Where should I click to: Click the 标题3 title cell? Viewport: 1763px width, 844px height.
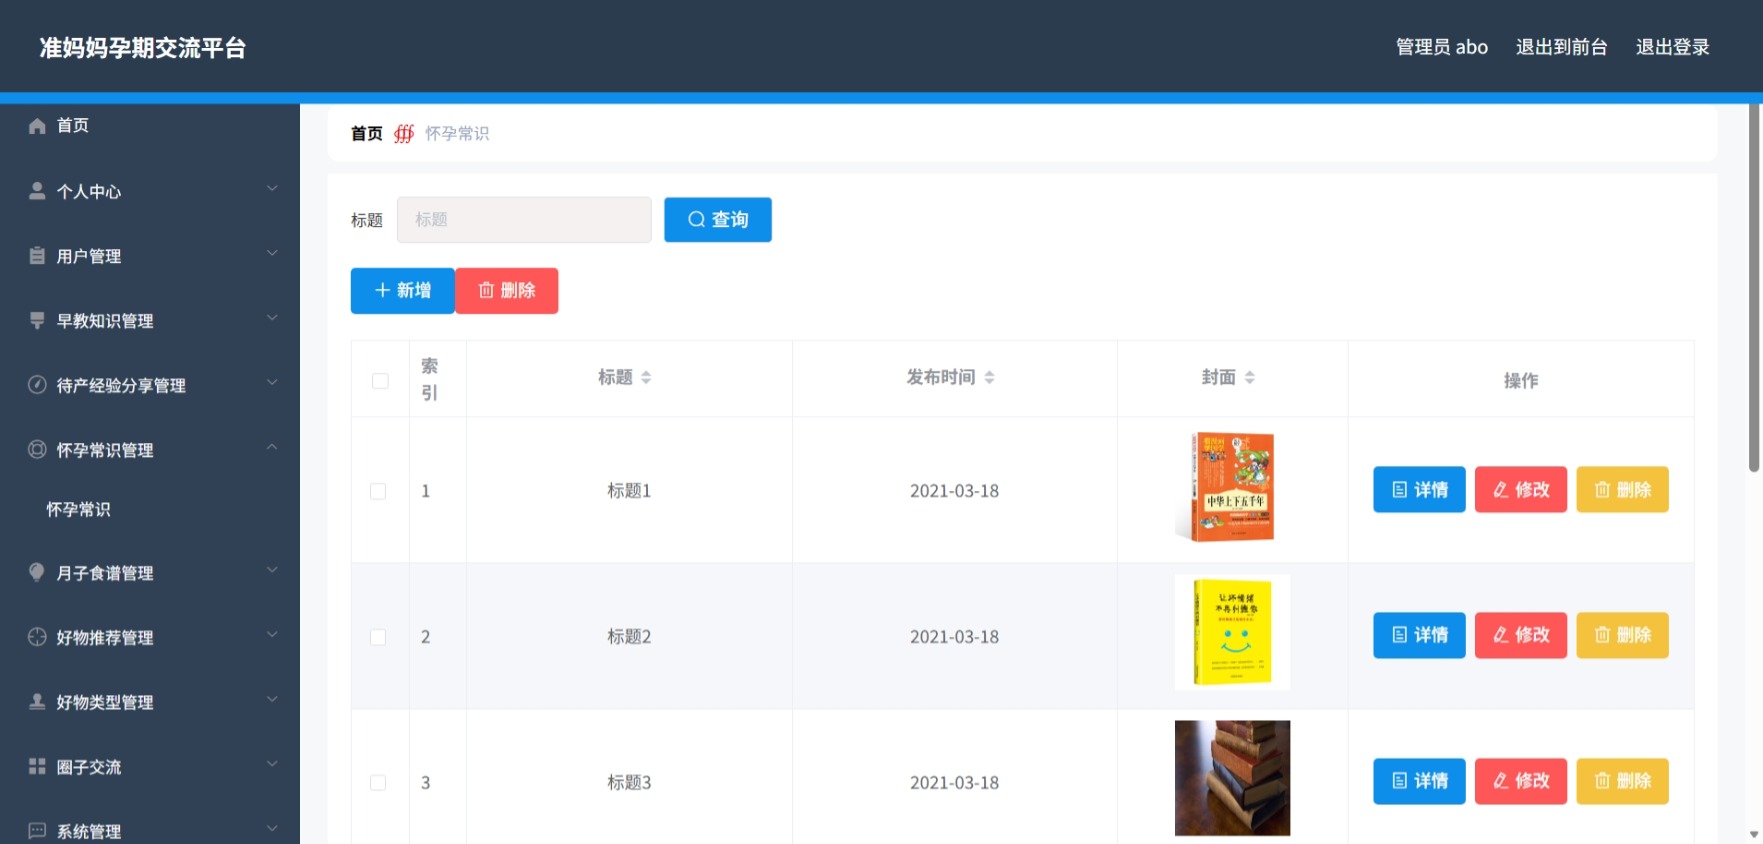(x=629, y=783)
